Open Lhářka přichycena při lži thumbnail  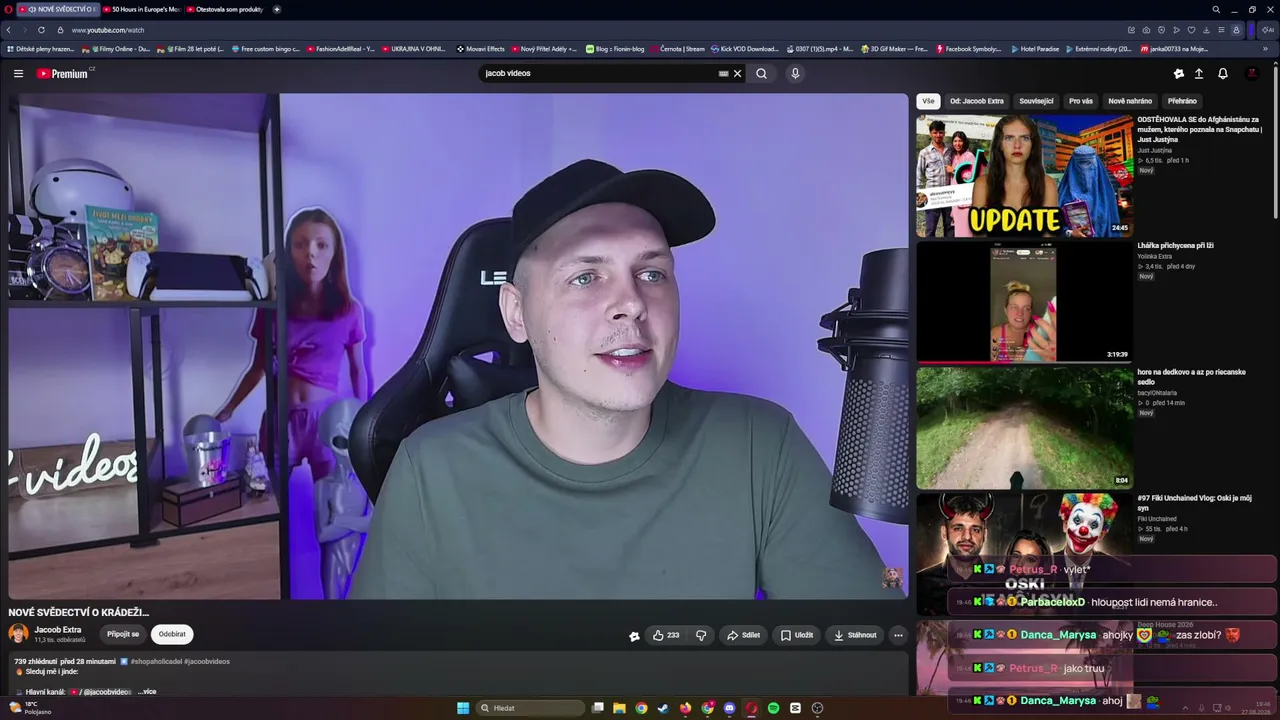tap(1024, 302)
